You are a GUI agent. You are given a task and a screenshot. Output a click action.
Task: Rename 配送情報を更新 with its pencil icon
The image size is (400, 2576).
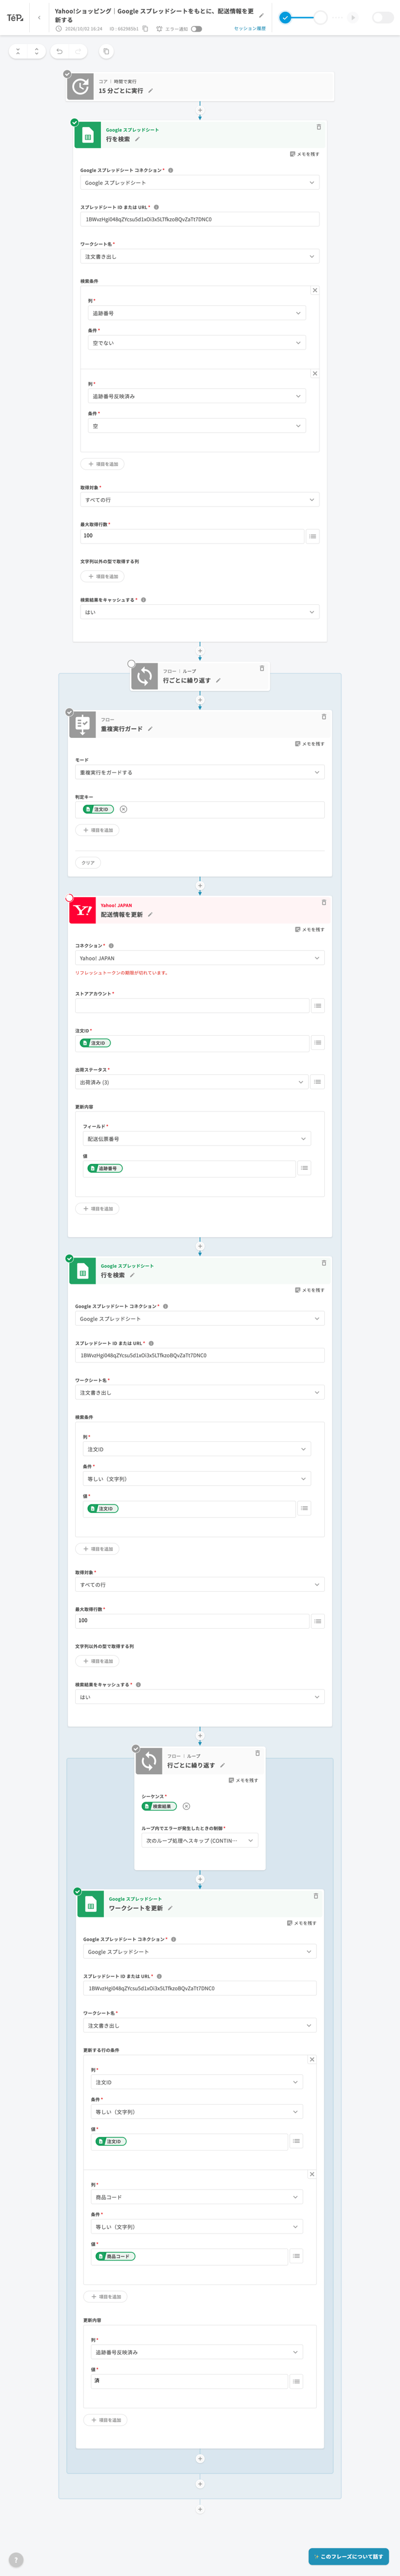click(x=150, y=915)
